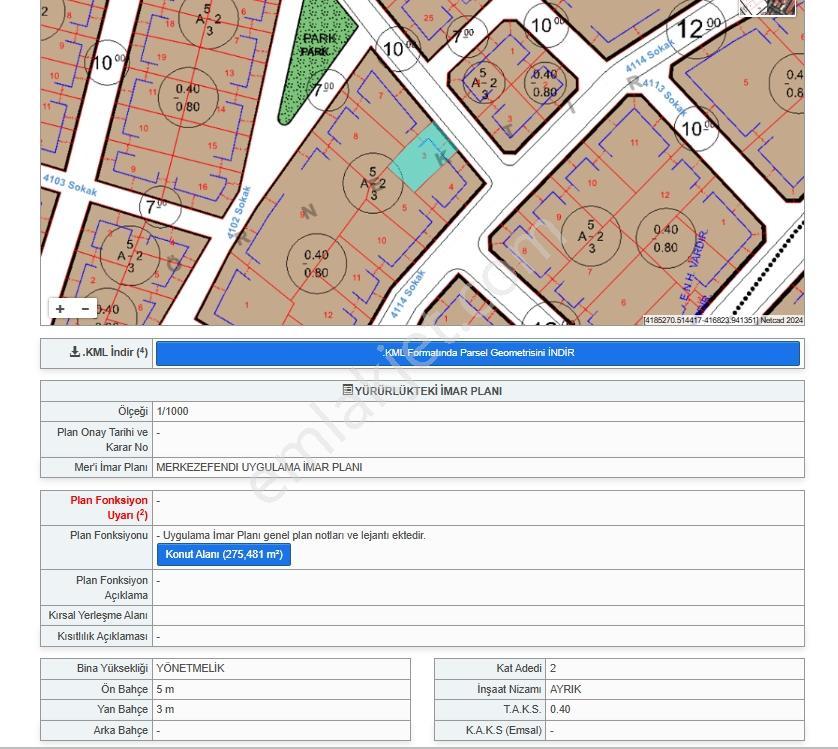Click the Kırsal Yerleşme Alanı label

pos(98,615)
